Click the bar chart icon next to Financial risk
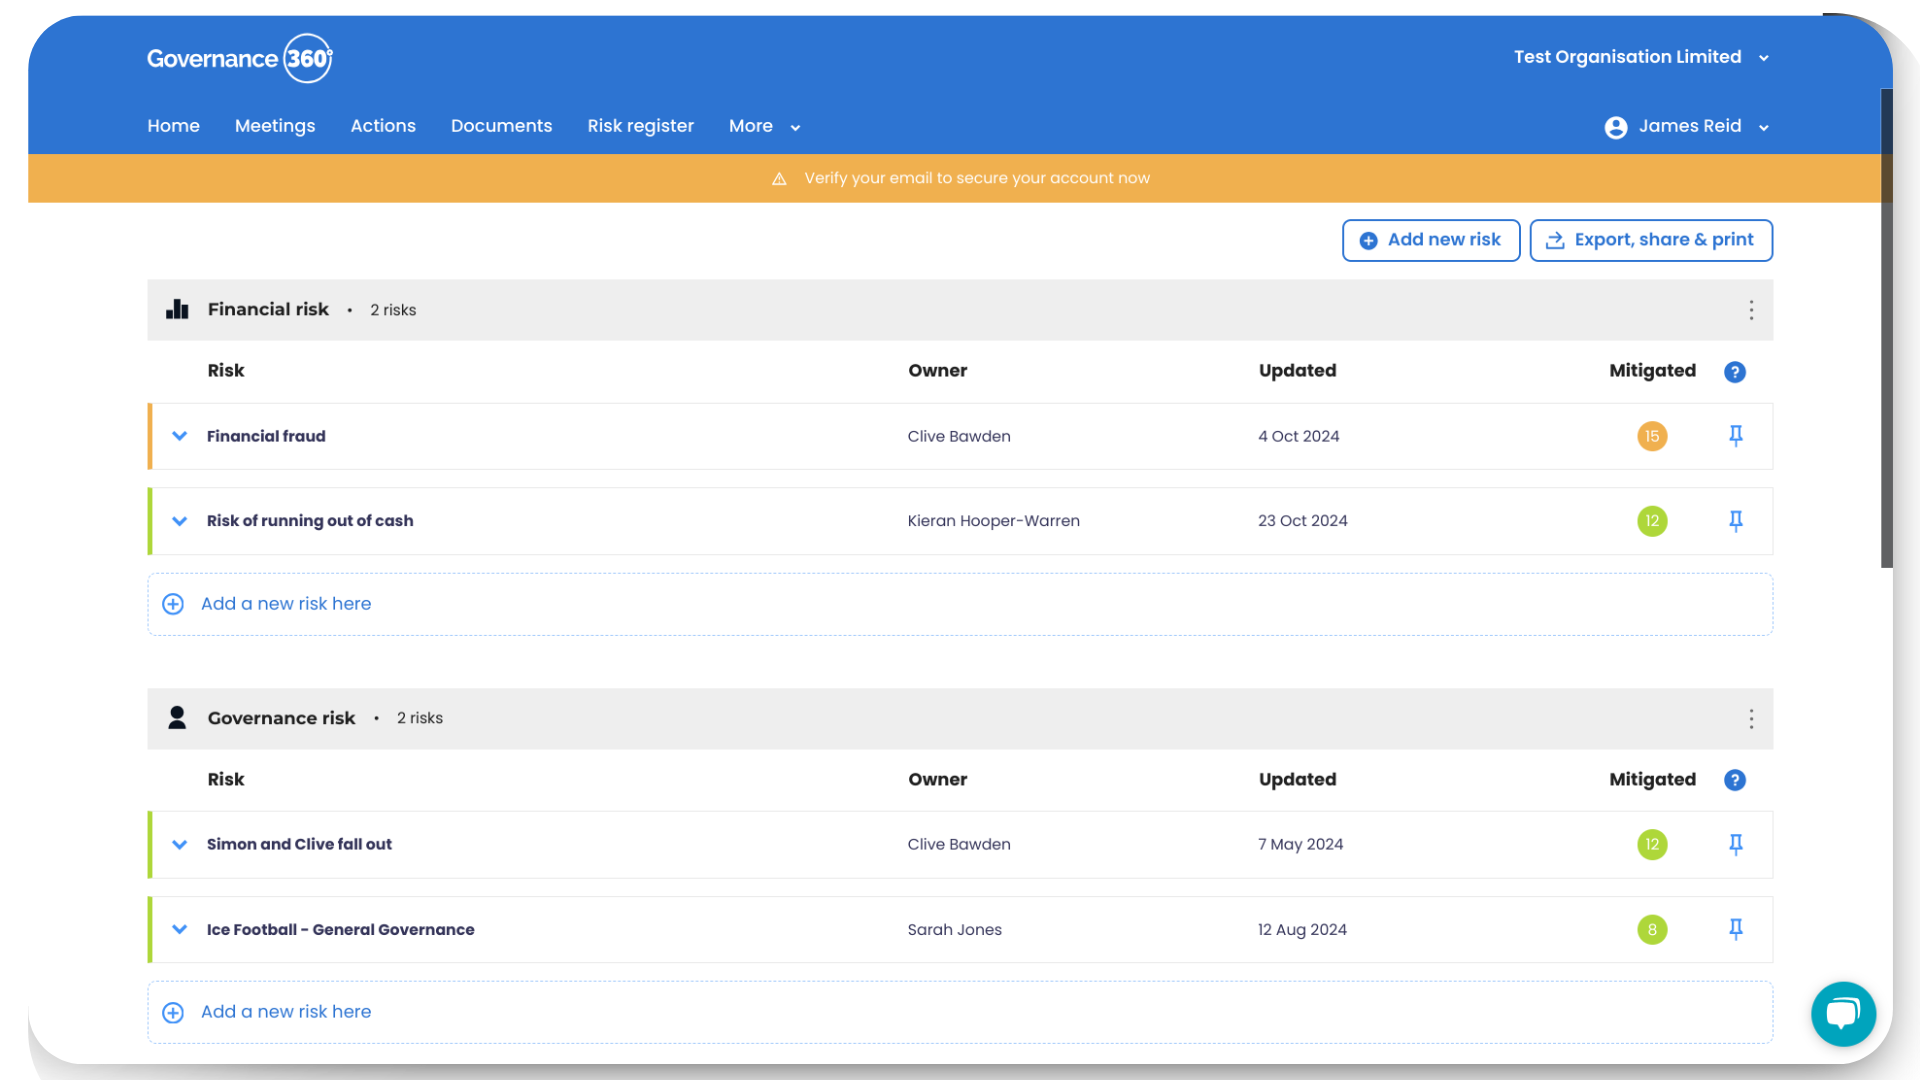The width and height of the screenshot is (1920, 1080). point(175,309)
